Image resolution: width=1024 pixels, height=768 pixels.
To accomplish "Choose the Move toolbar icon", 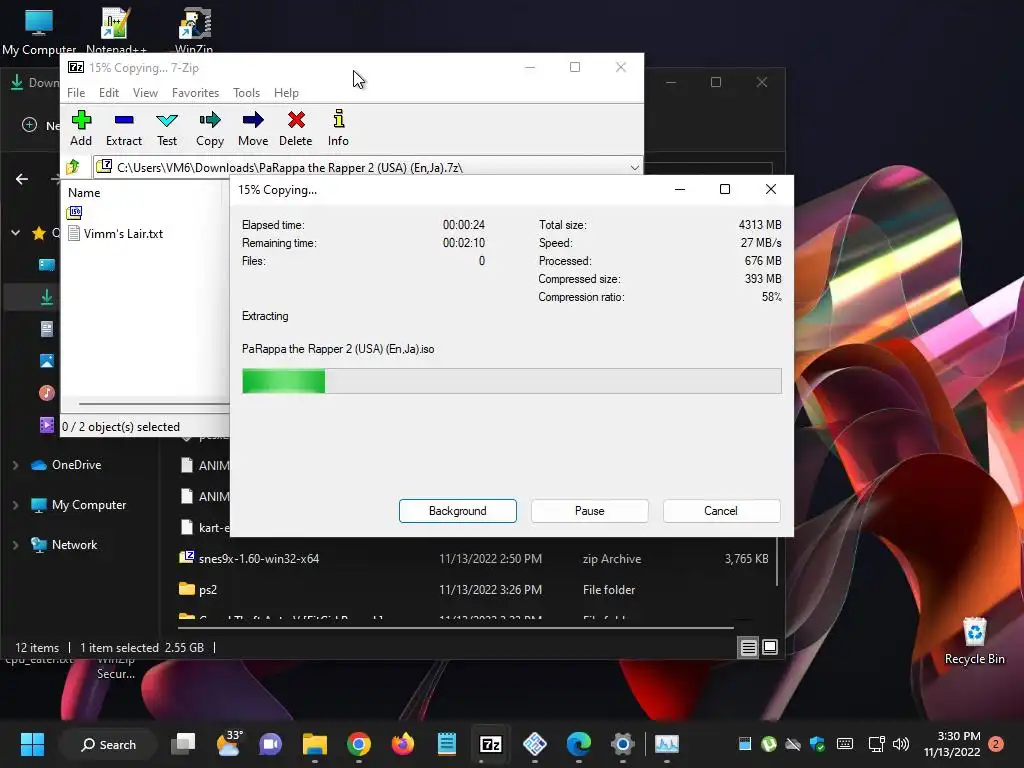I will pos(253,128).
